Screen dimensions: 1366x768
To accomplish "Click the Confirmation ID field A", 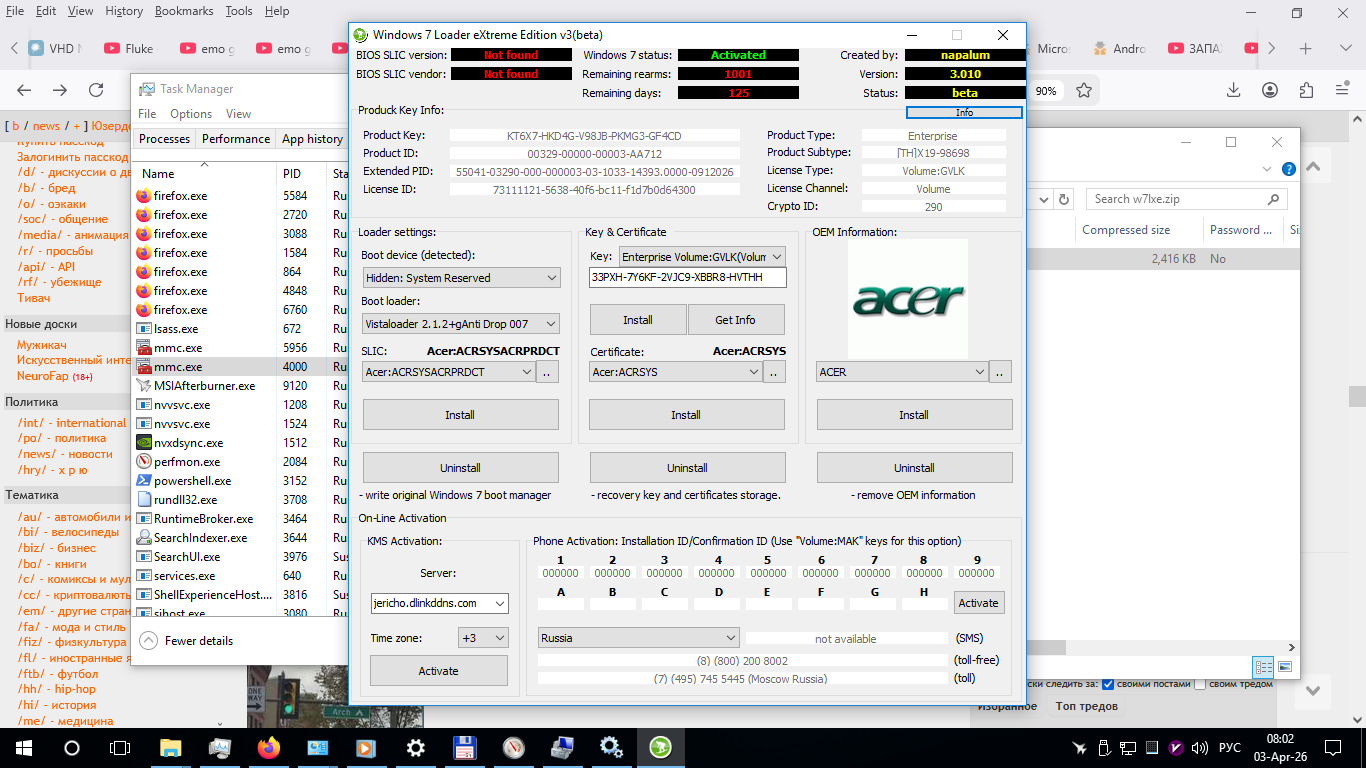I will point(560,603).
